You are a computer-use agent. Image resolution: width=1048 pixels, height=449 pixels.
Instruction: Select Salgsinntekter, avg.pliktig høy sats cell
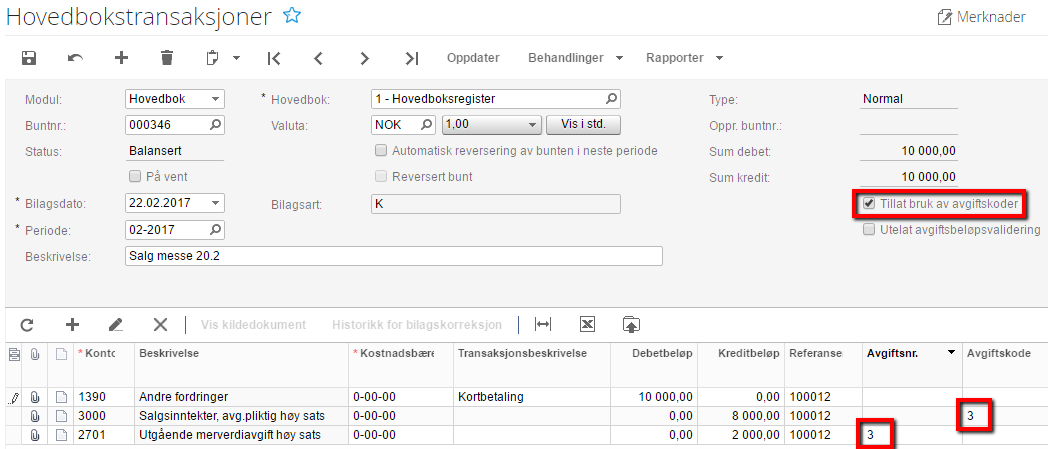(x=241, y=416)
